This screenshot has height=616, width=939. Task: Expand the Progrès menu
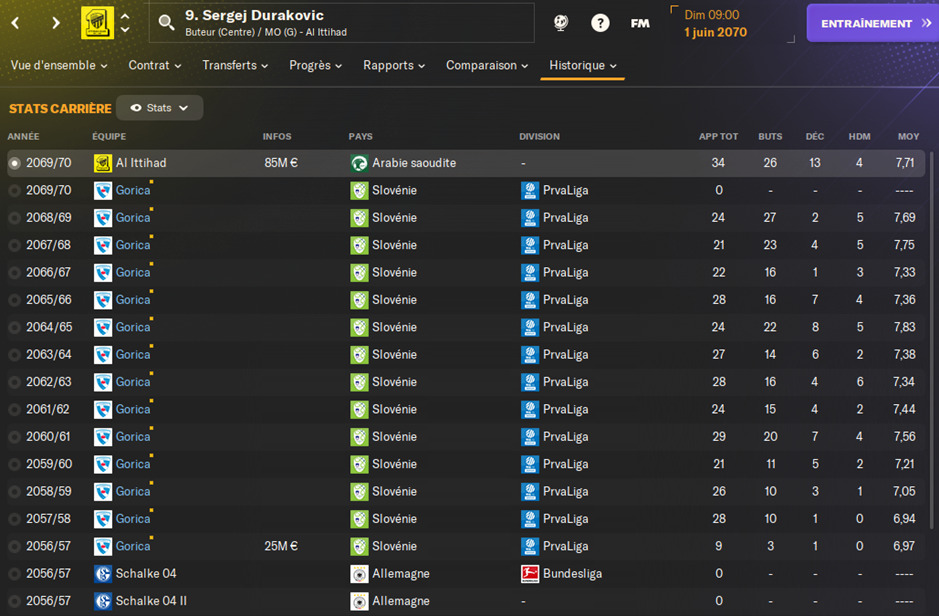[316, 65]
